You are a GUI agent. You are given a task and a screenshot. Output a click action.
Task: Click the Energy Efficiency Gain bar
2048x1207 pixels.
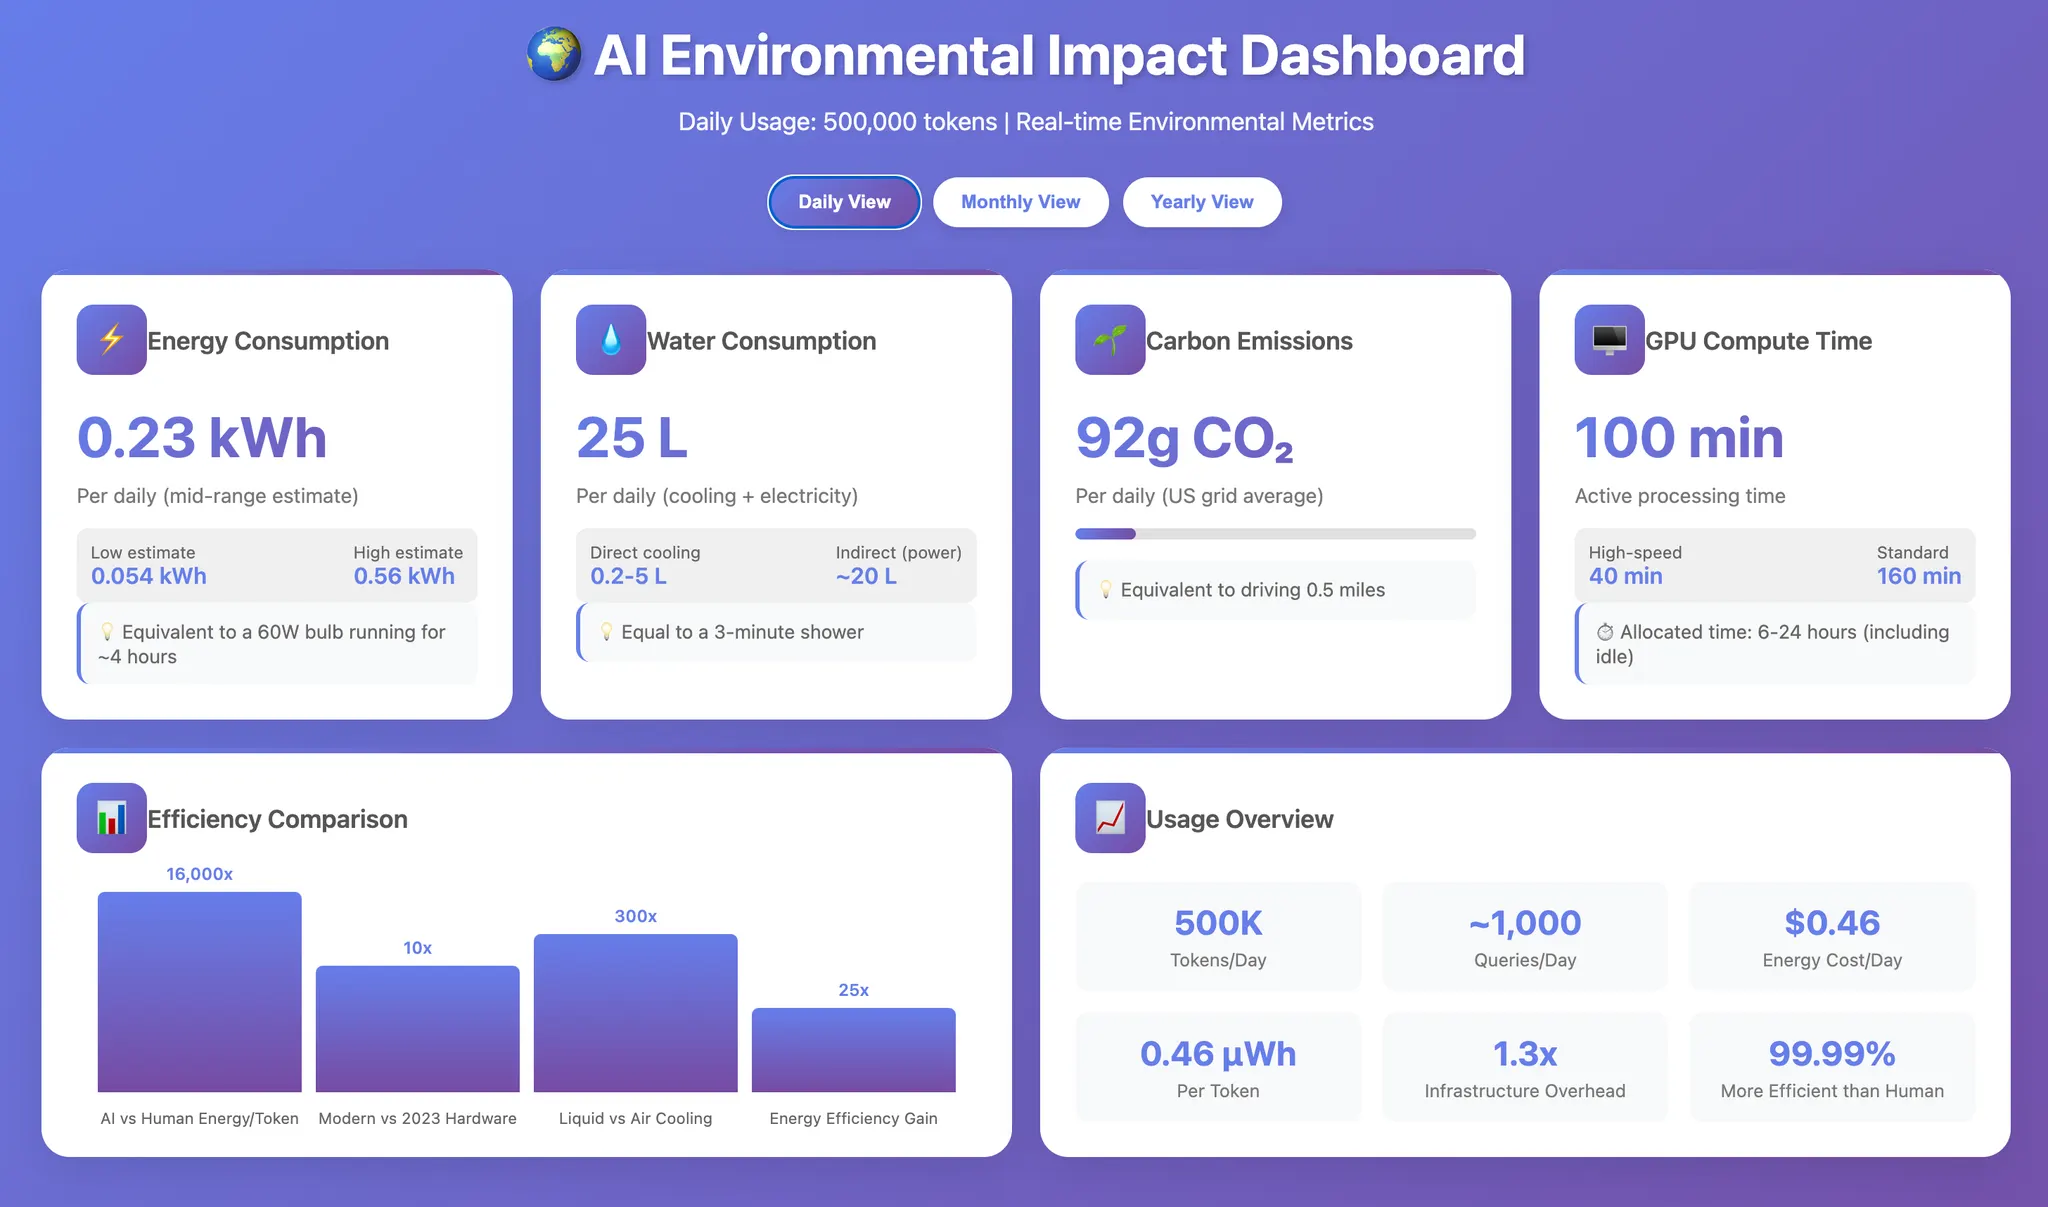[854, 1050]
